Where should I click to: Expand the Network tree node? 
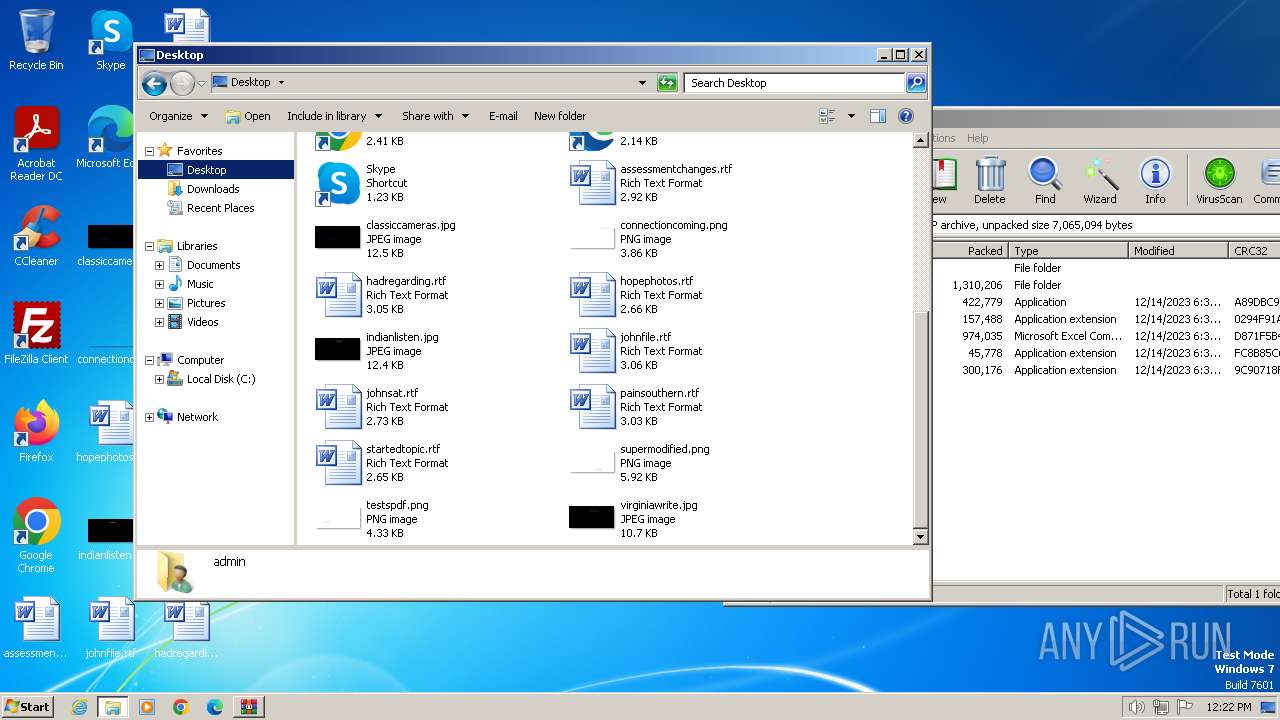pyautogui.click(x=149, y=417)
